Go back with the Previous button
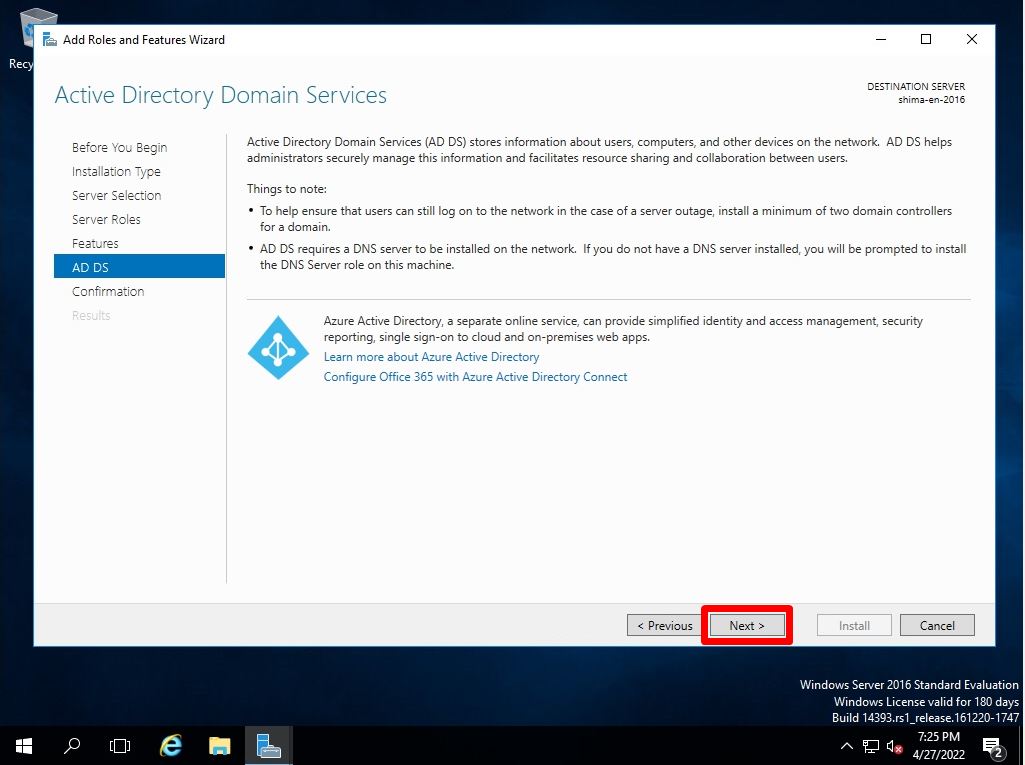The height and width of the screenshot is (765, 1025). (x=664, y=625)
